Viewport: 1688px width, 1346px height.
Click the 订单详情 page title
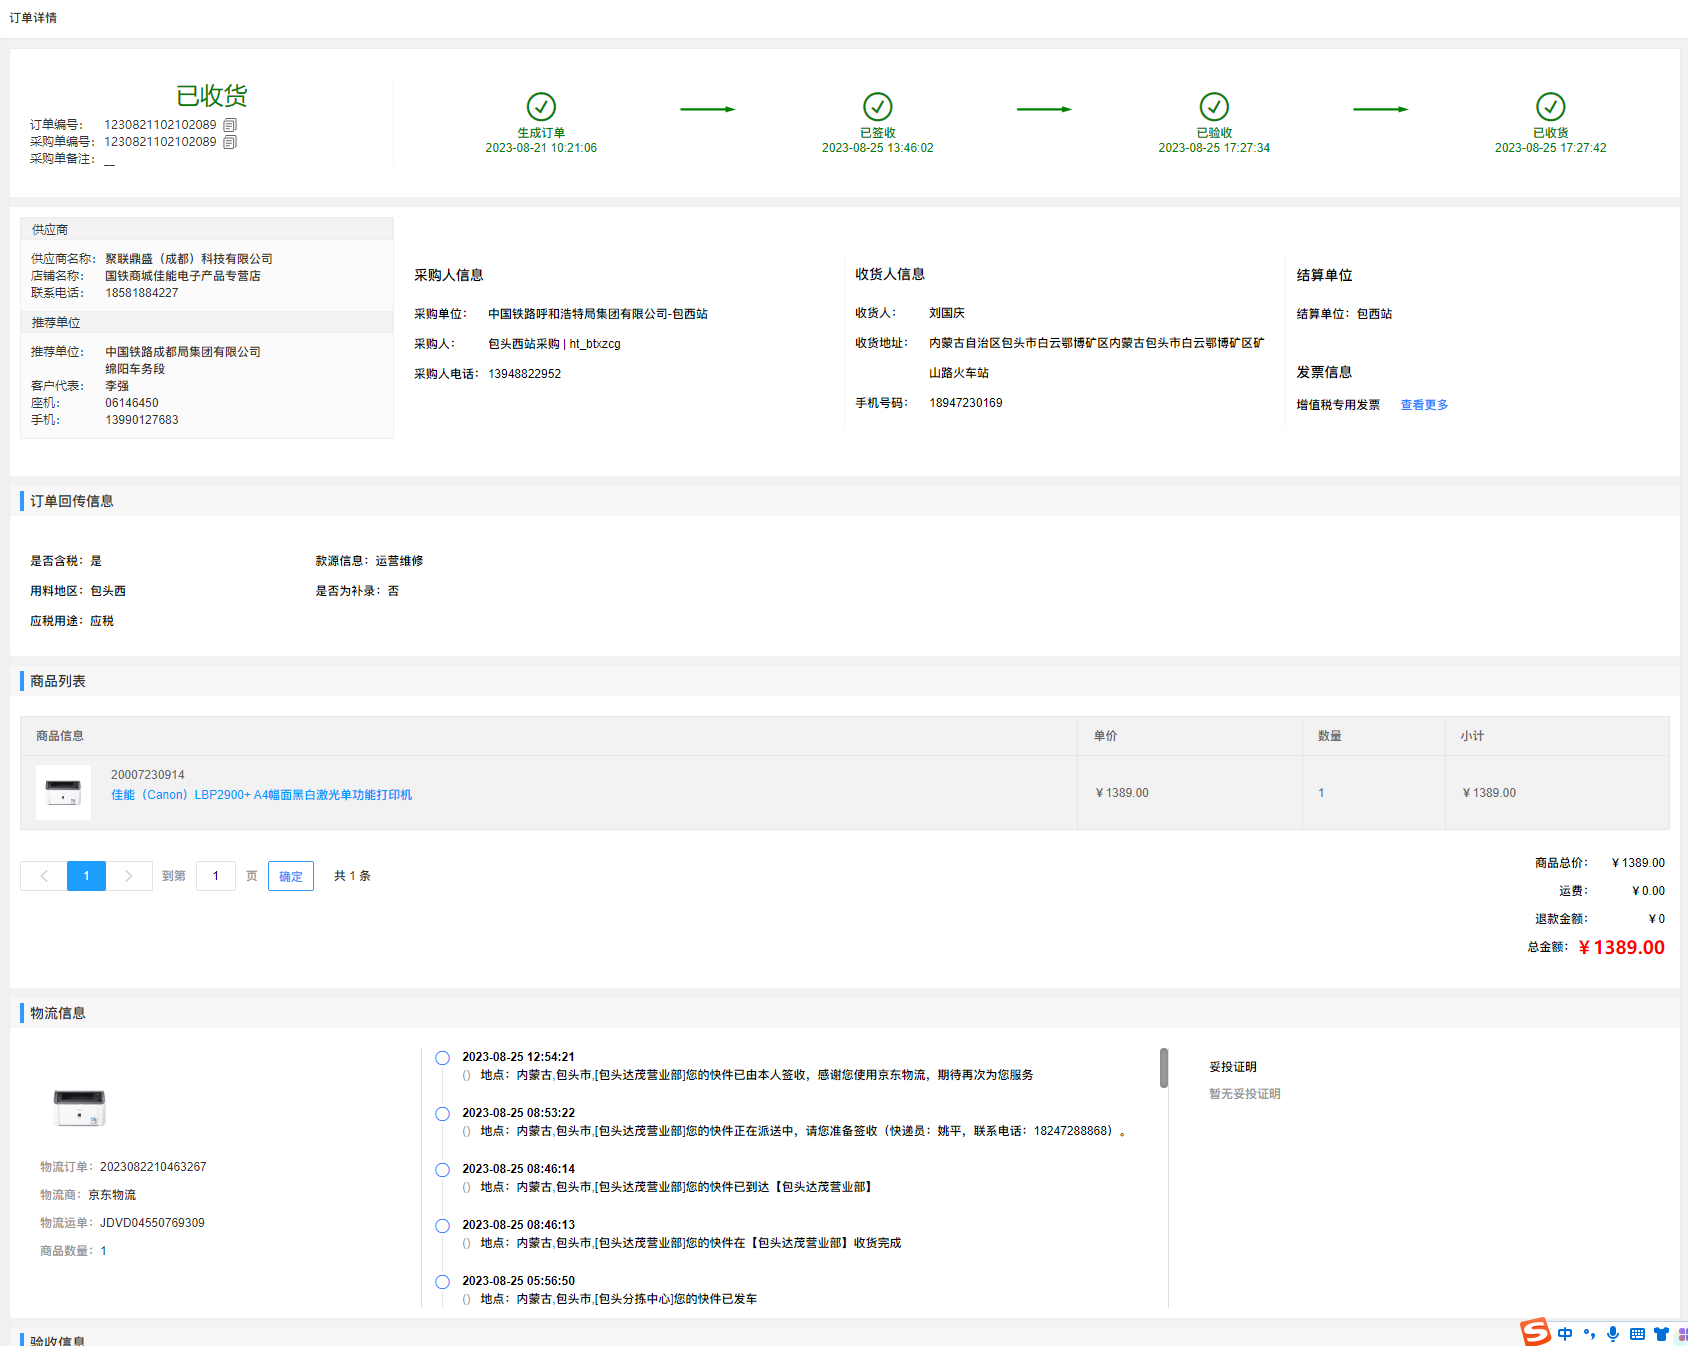[x=33, y=18]
